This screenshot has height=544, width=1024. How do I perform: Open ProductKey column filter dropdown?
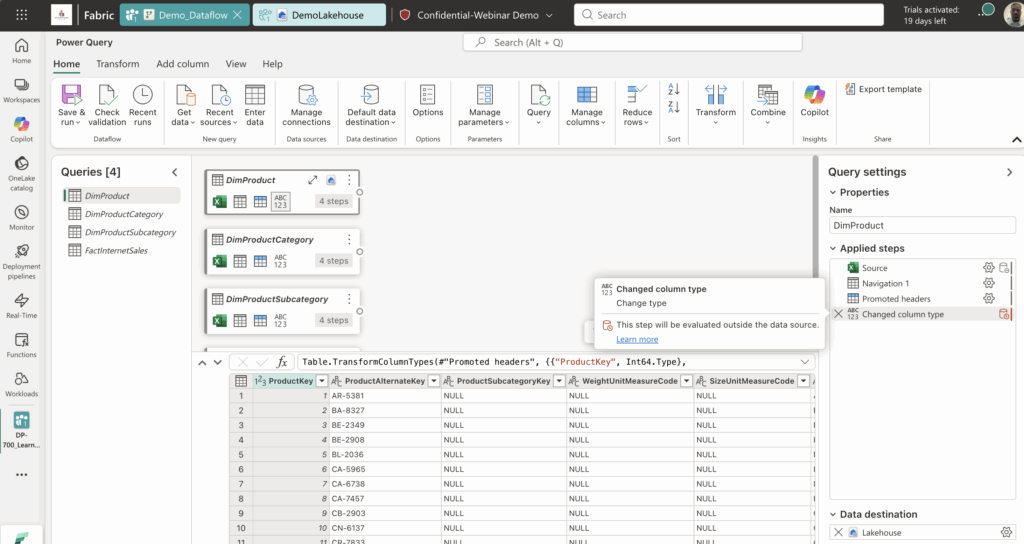[321, 381]
